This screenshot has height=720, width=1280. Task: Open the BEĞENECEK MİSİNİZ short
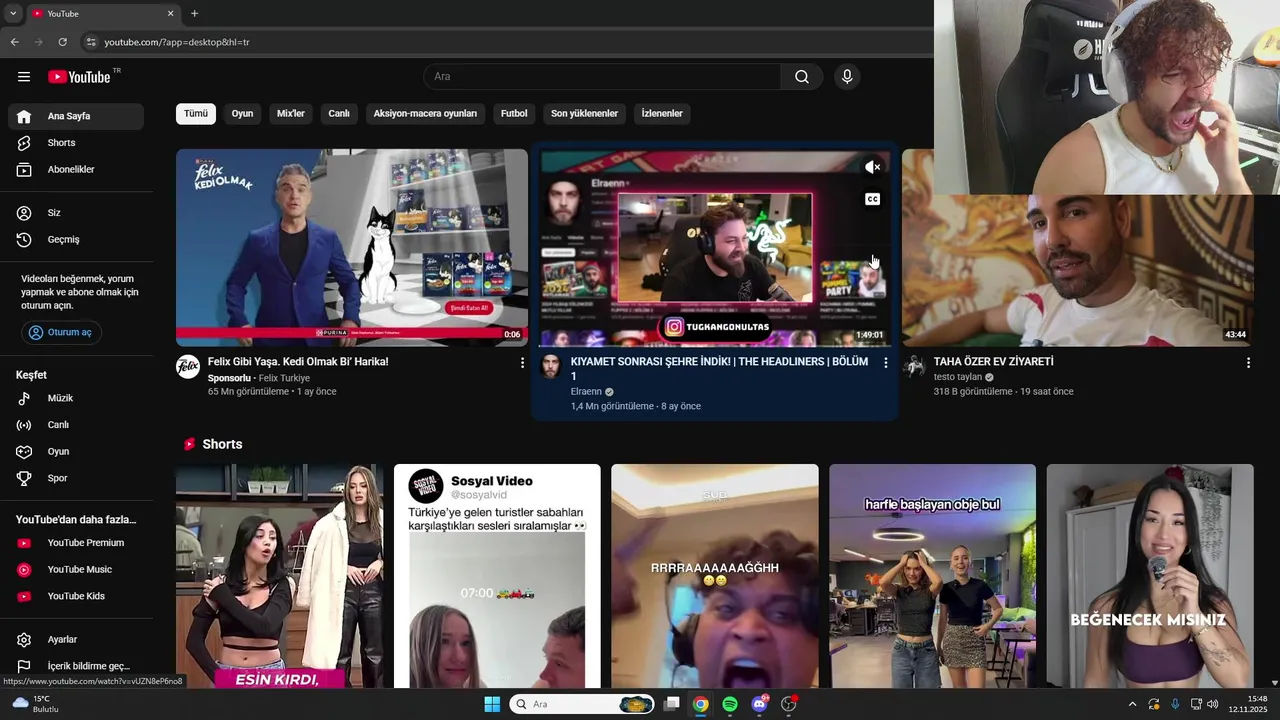(1150, 576)
